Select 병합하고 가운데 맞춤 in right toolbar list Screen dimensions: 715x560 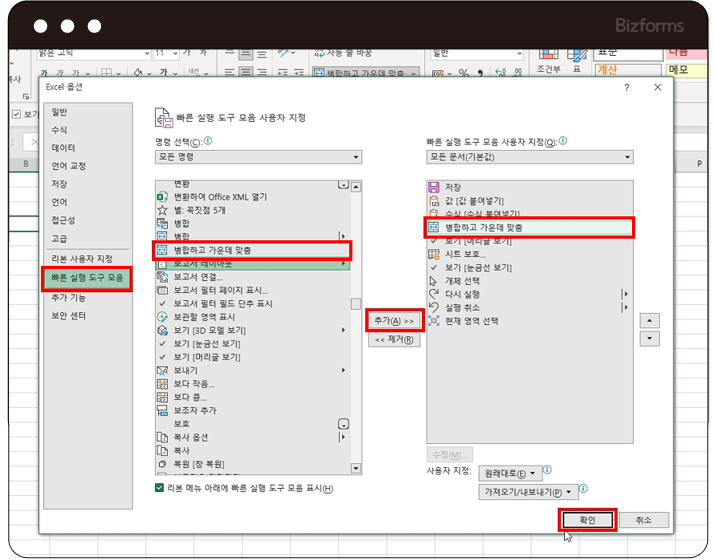[529, 227]
